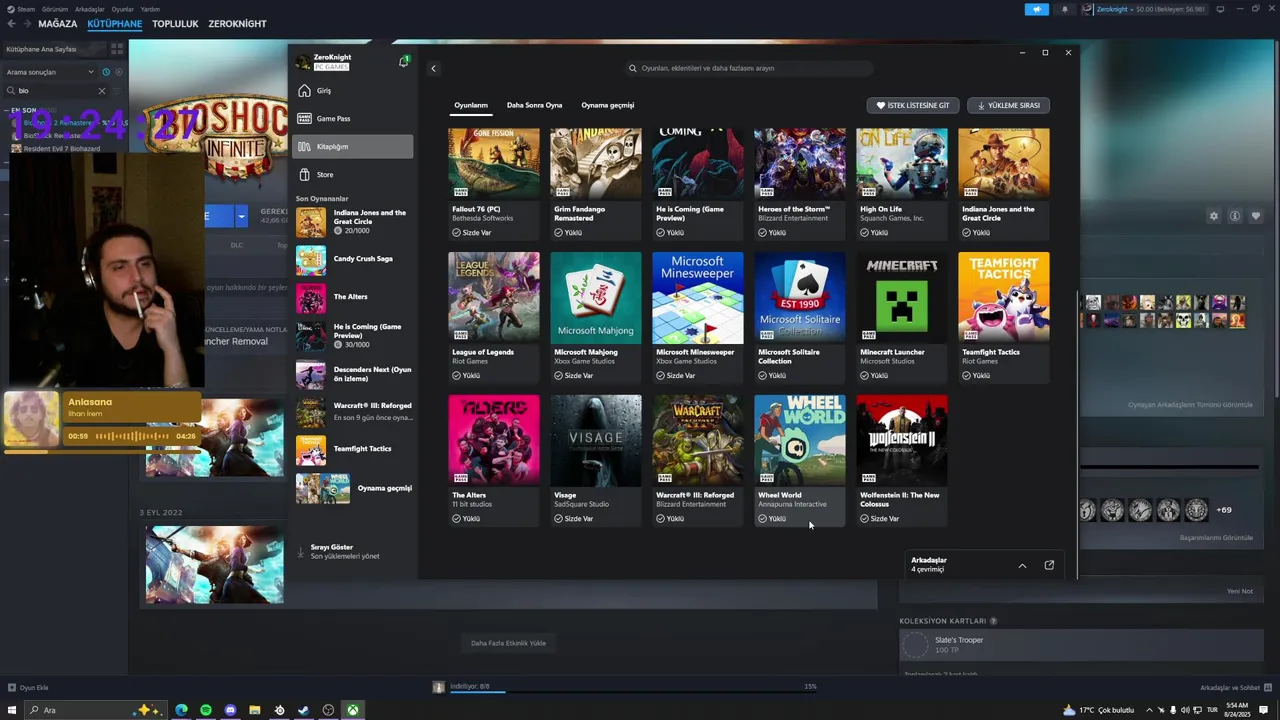Switch to the Oyunlarım tab
1280x720 pixels.
[471, 105]
